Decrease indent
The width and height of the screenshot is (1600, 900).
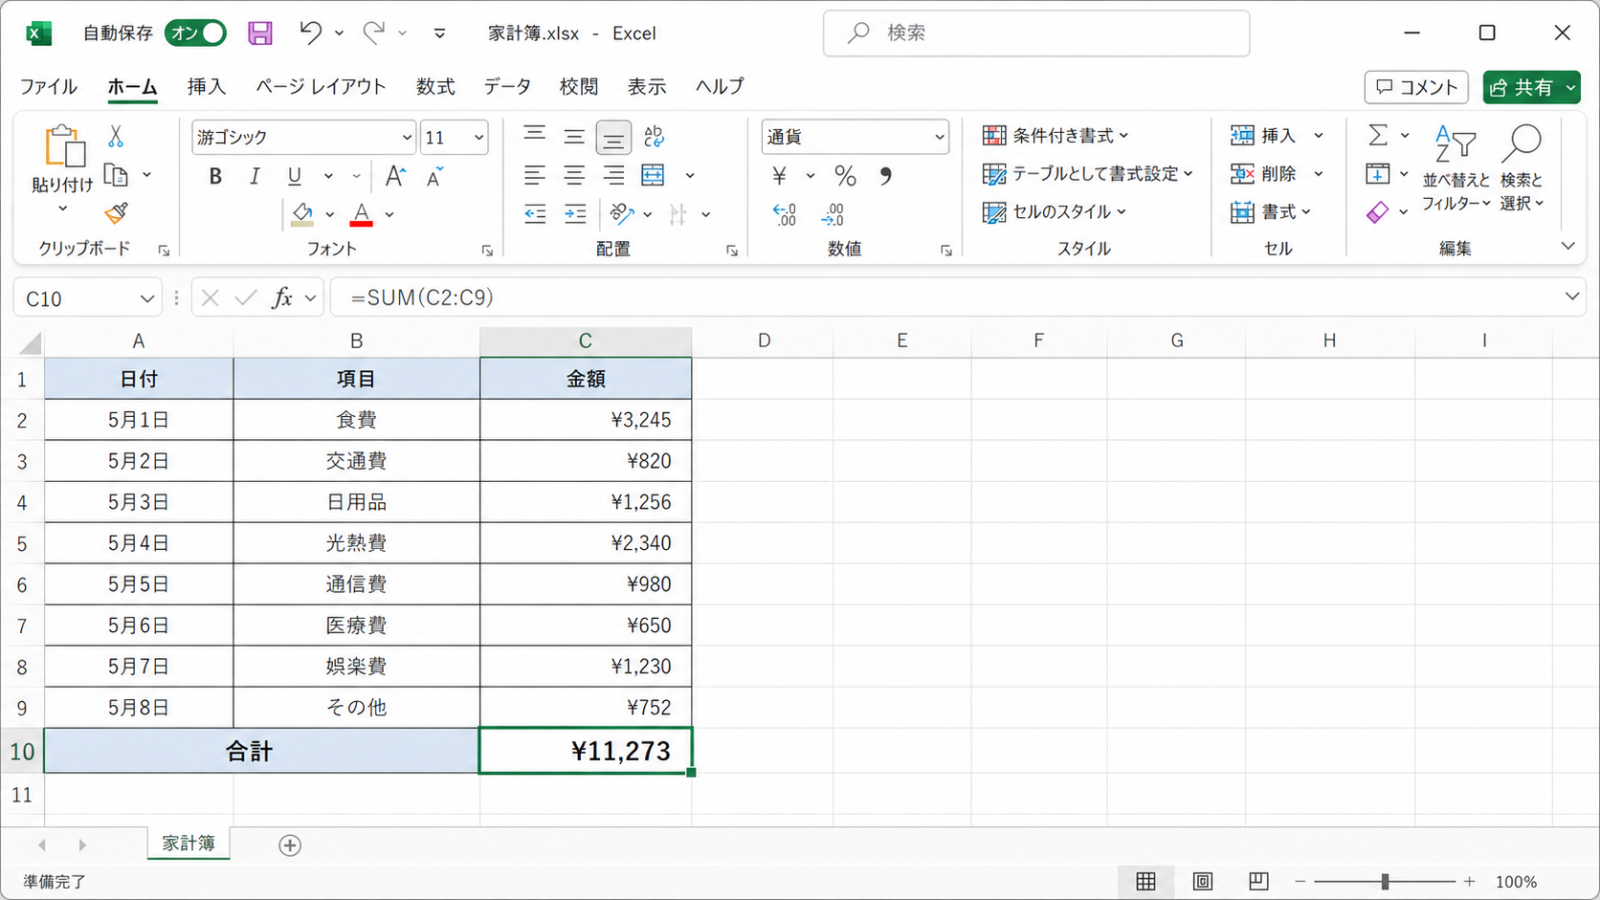(x=535, y=214)
